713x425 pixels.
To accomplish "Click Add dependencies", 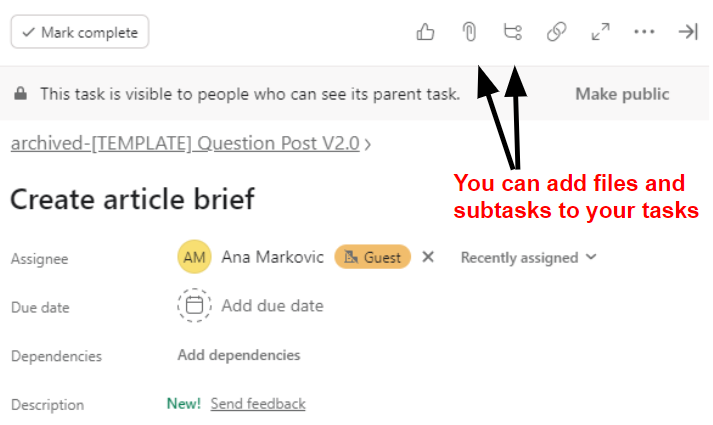I will point(239,355).
